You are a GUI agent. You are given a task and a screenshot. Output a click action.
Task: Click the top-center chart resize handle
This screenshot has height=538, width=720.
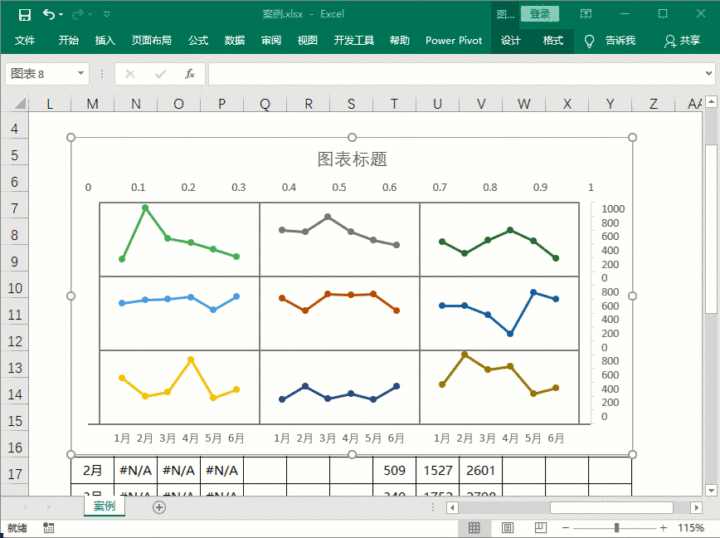[x=352, y=137]
